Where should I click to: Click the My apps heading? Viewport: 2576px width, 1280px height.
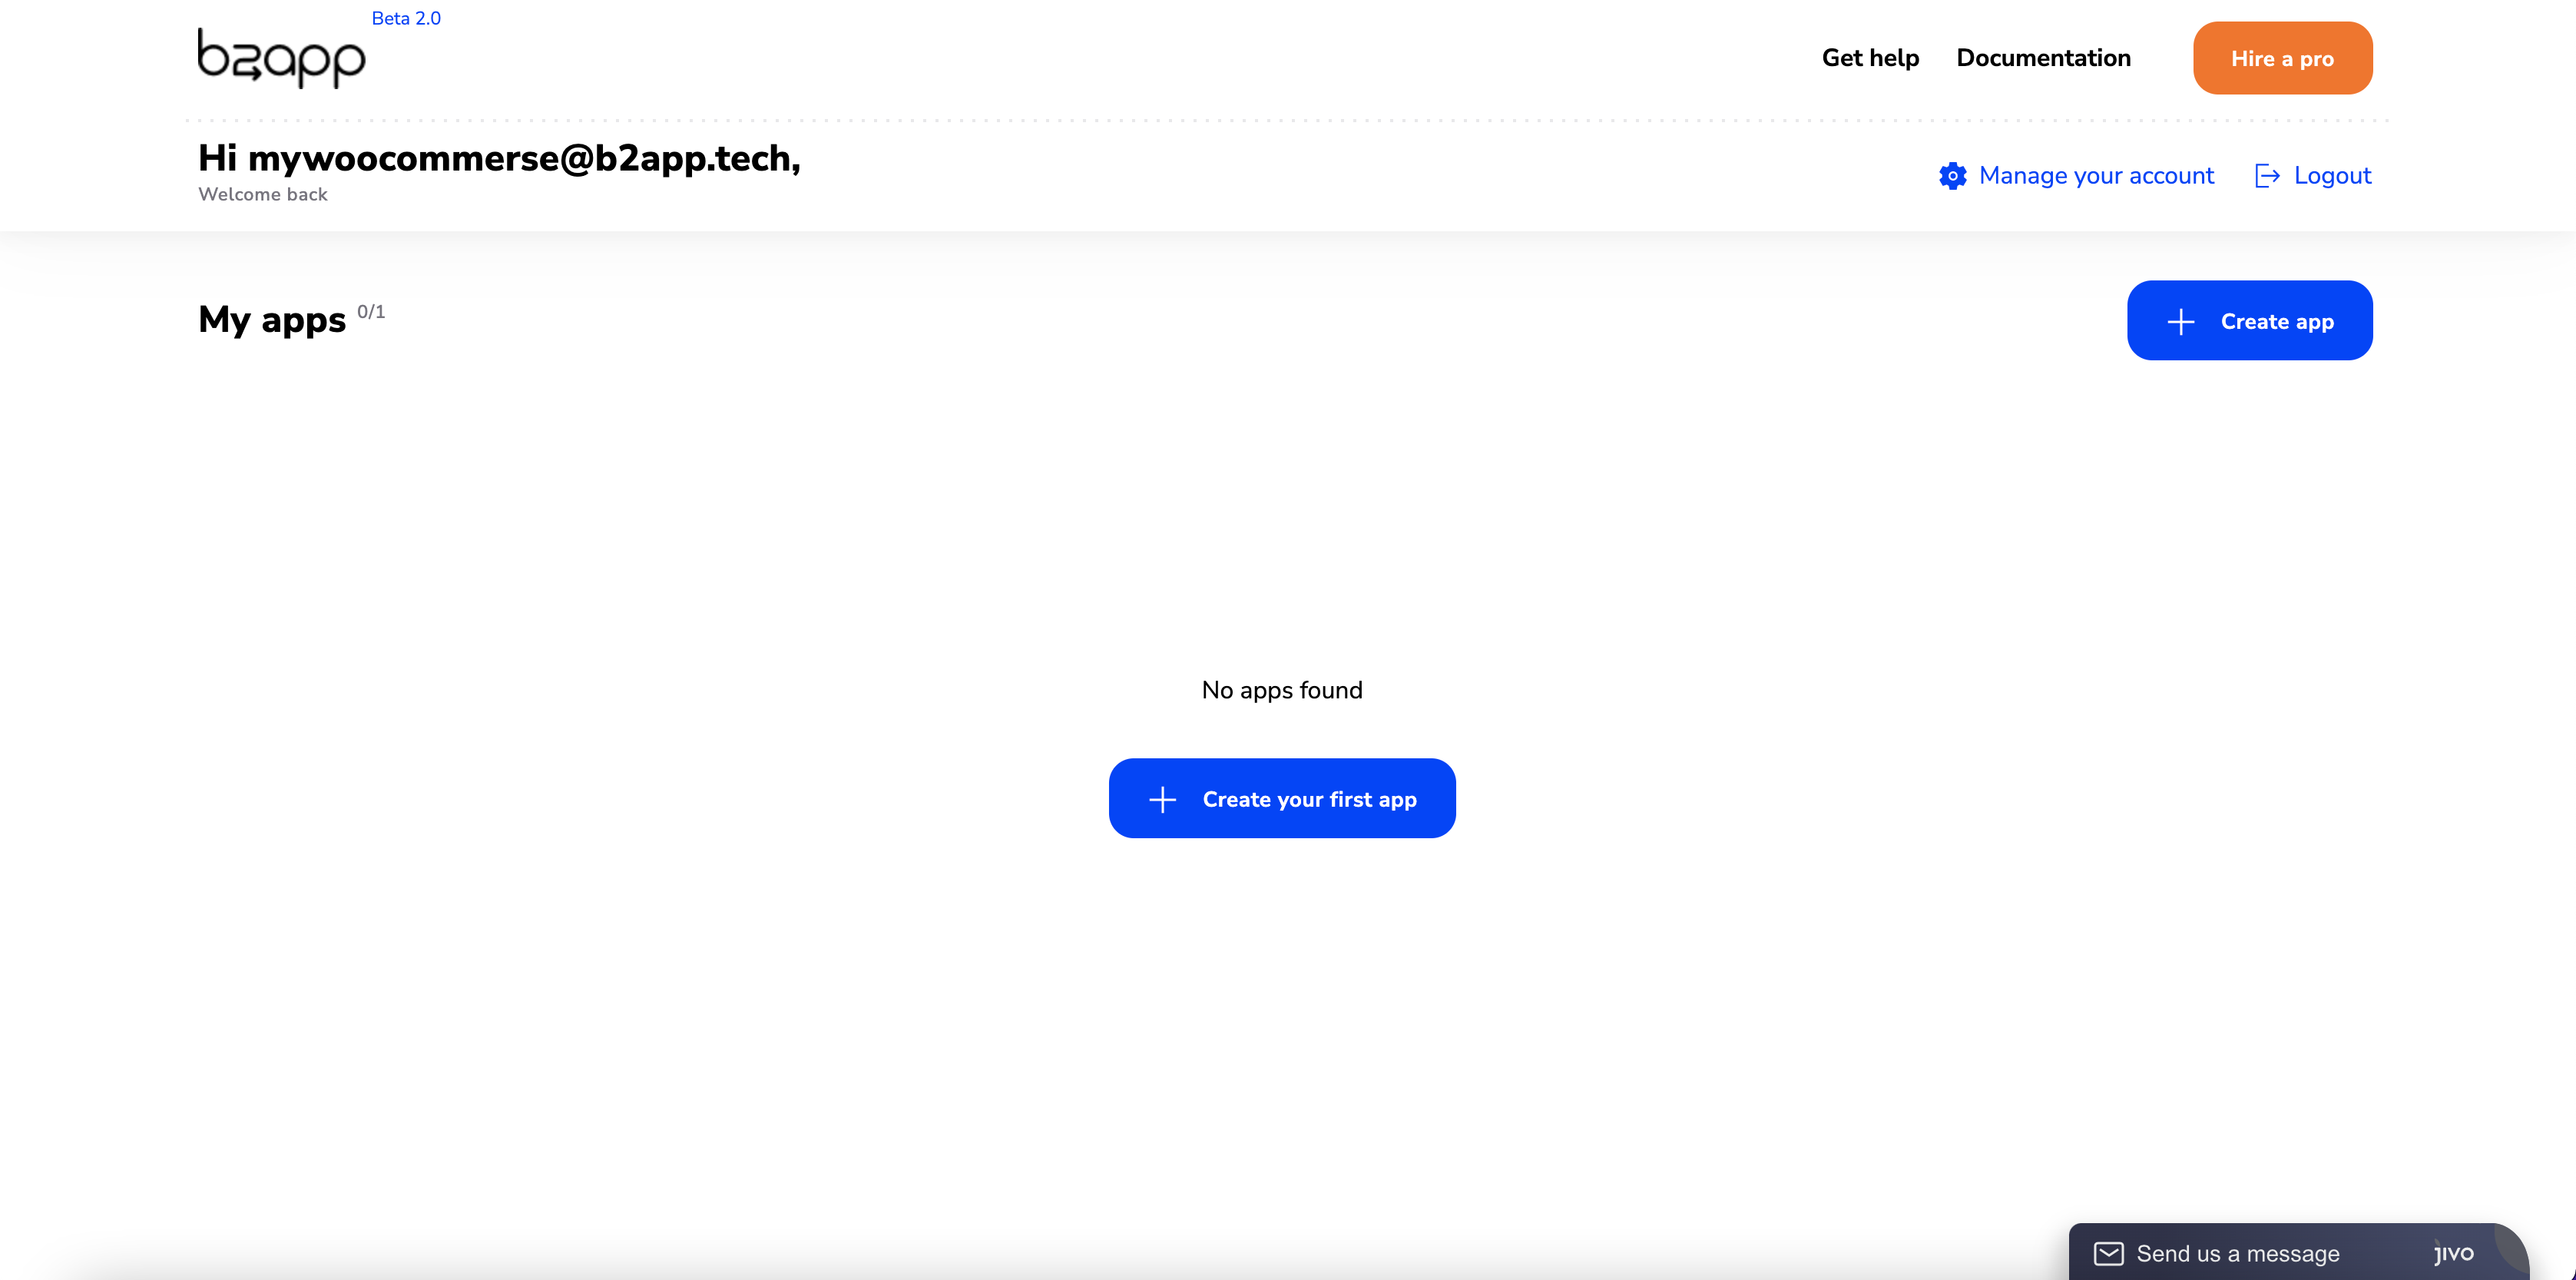pyautogui.click(x=272, y=320)
